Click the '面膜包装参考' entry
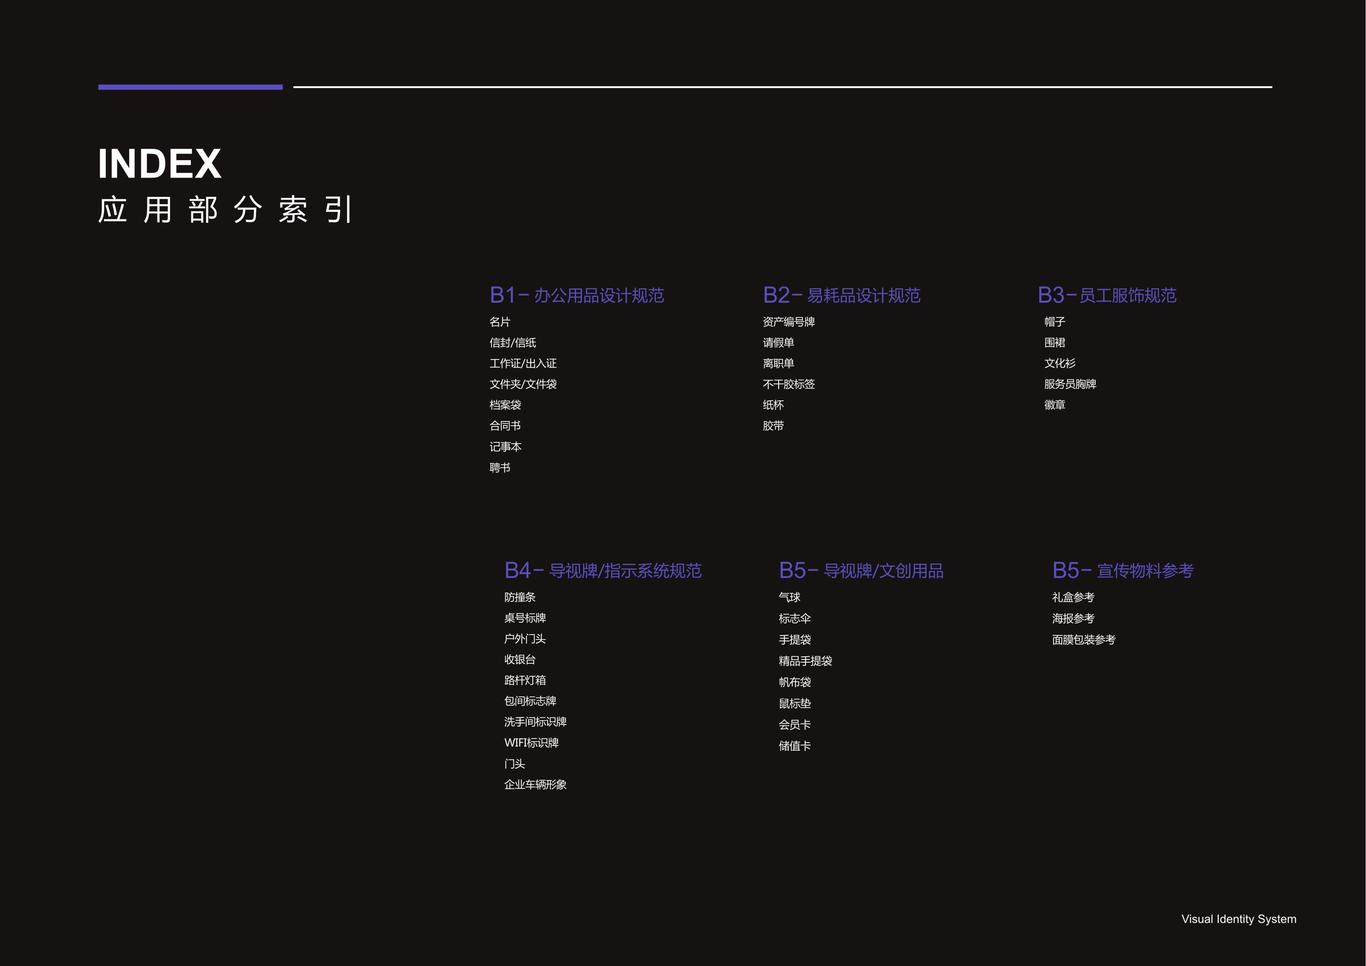This screenshot has height=966, width=1366. coord(1084,640)
